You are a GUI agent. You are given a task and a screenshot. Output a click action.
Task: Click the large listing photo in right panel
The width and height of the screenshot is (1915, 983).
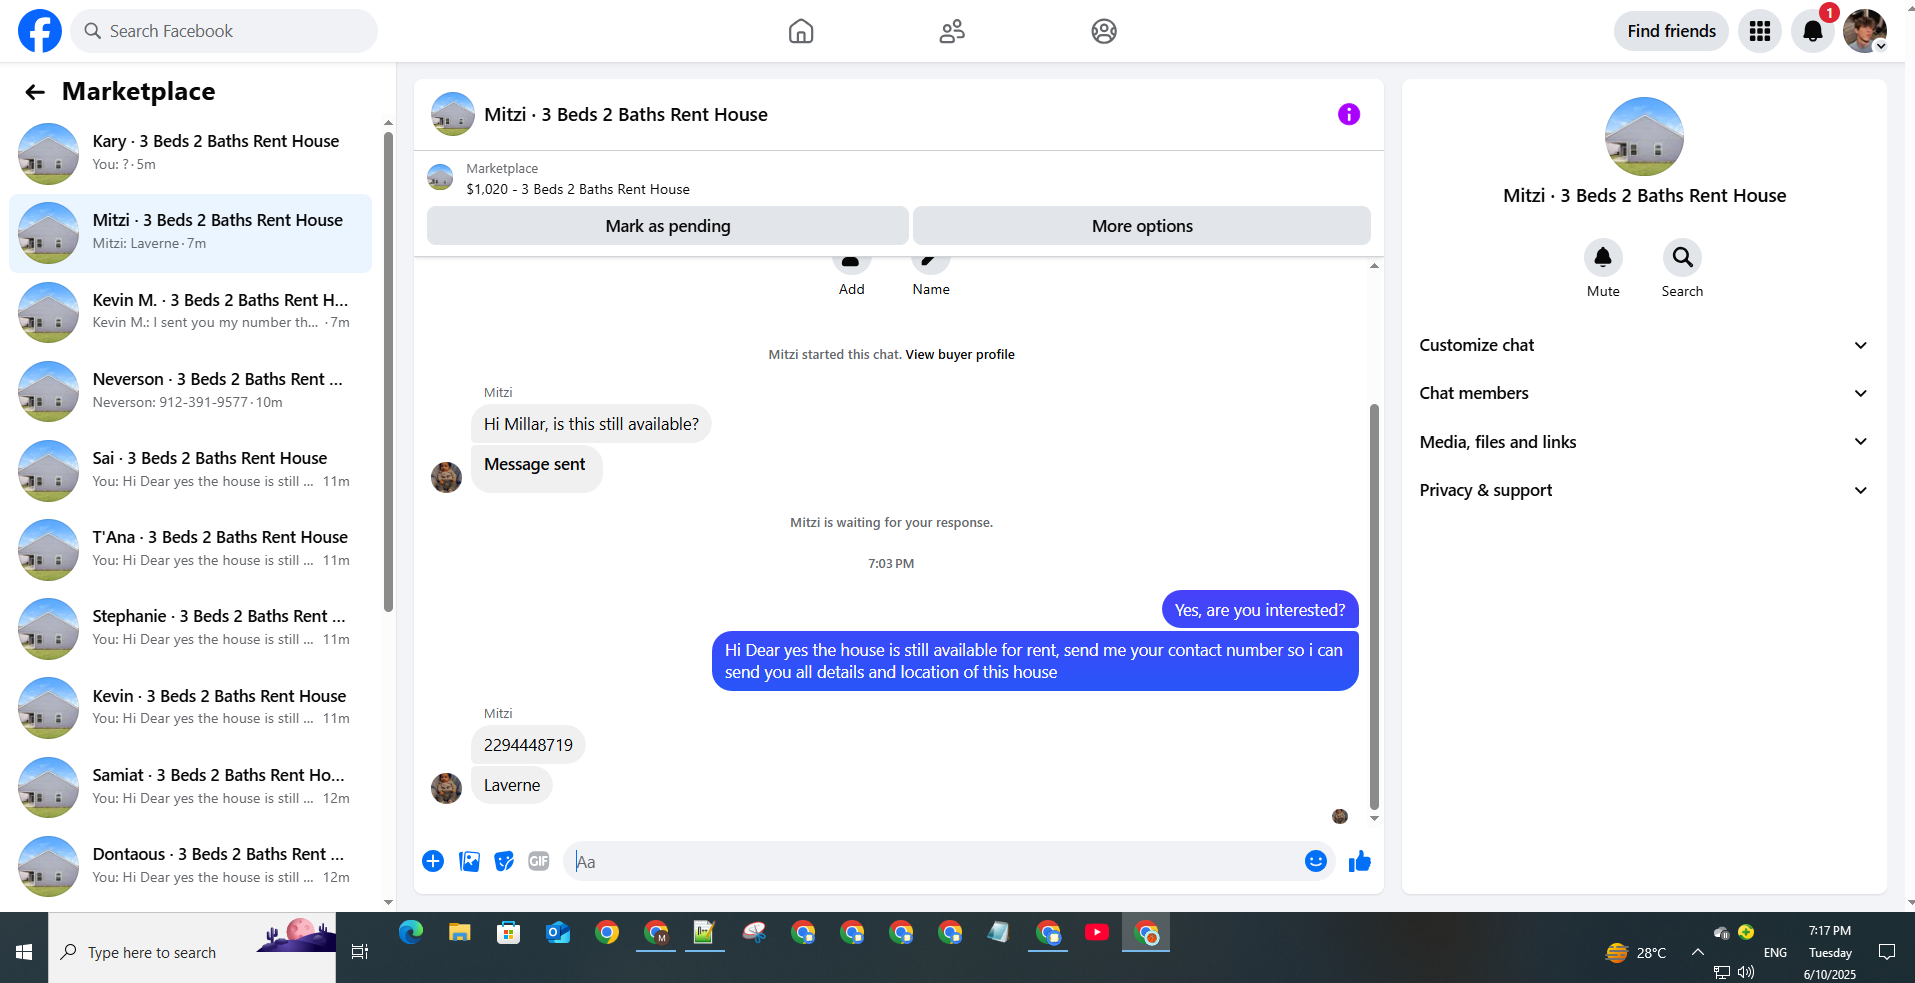[1644, 136]
